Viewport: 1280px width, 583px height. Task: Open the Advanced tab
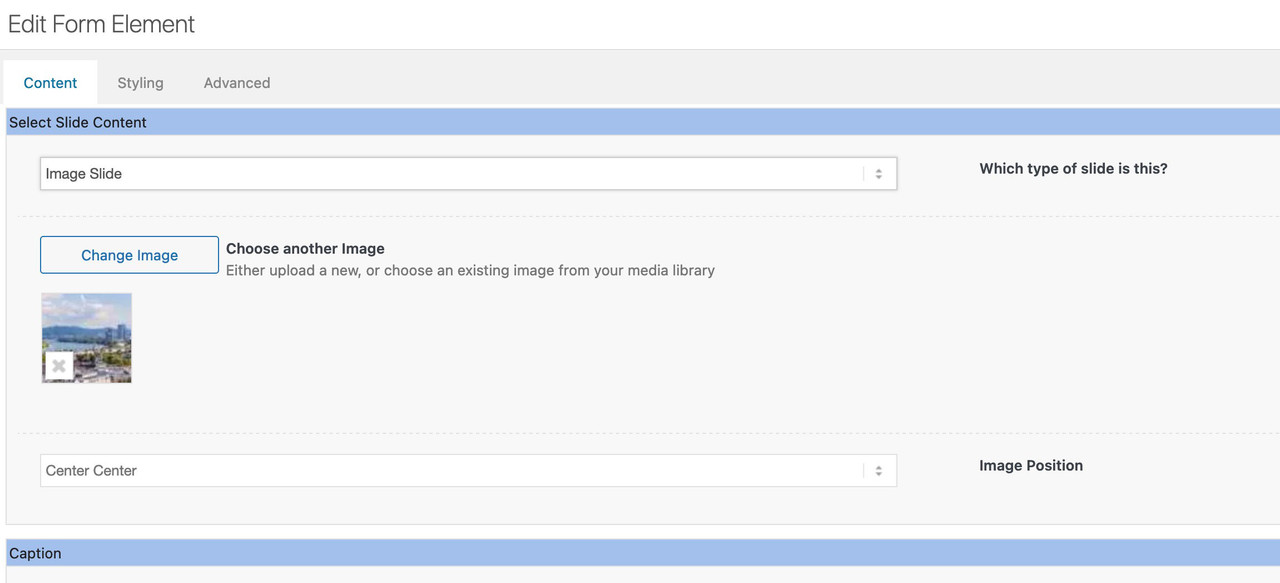click(237, 83)
